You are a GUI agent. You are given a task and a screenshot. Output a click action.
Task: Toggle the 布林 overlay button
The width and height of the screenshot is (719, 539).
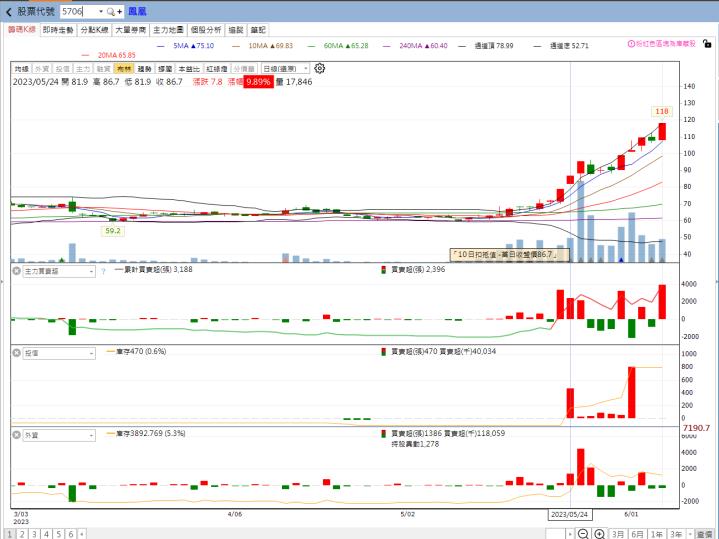(x=123, y=68)
